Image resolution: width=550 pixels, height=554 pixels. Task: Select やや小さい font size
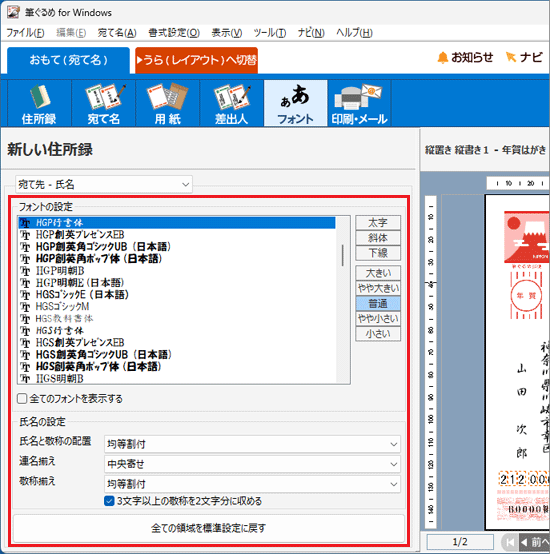tap(378, 319)
